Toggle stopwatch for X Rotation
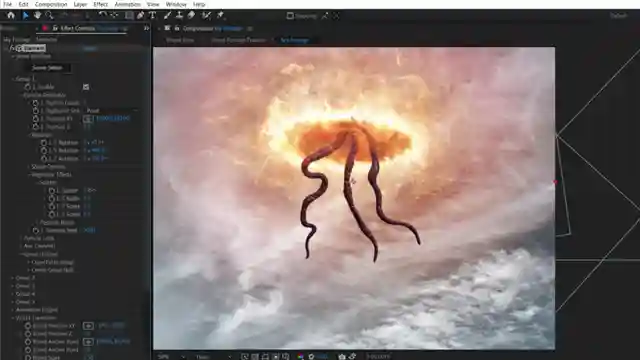 coord(44,142)
